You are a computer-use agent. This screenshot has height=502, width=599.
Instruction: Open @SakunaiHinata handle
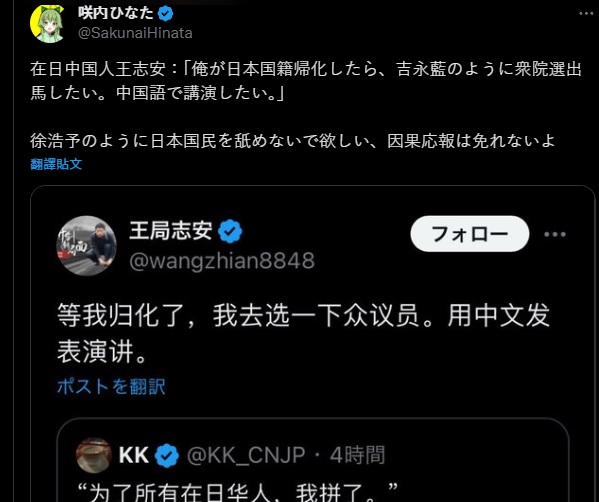[135, 33]
